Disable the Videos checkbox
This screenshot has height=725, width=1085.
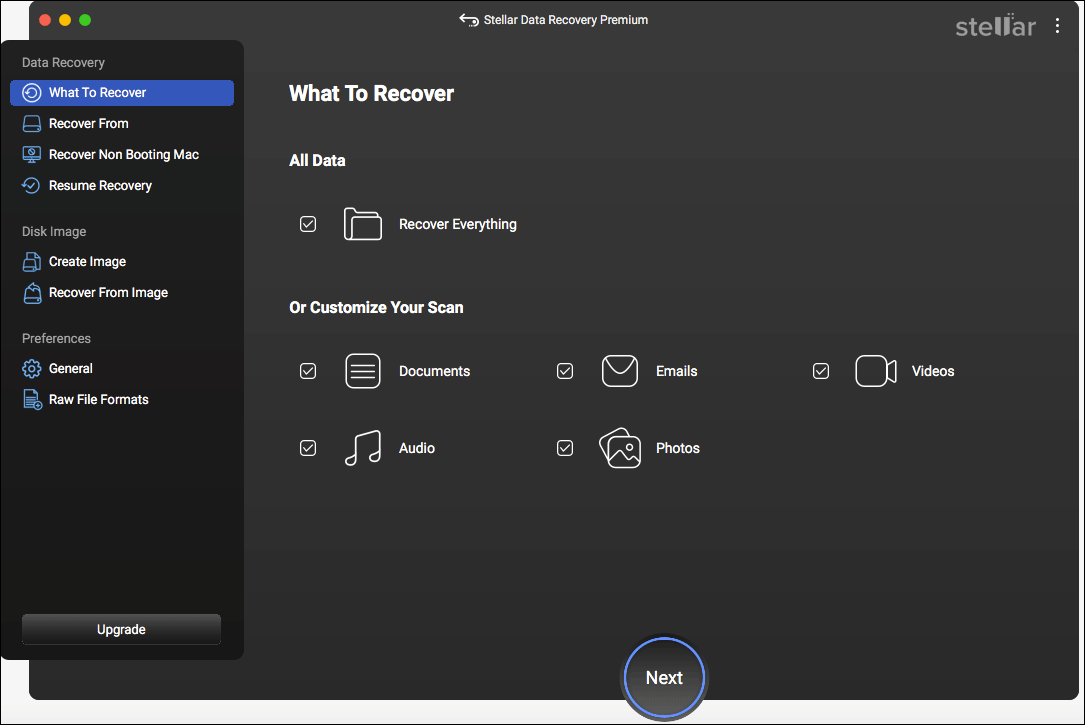point(821,371)
